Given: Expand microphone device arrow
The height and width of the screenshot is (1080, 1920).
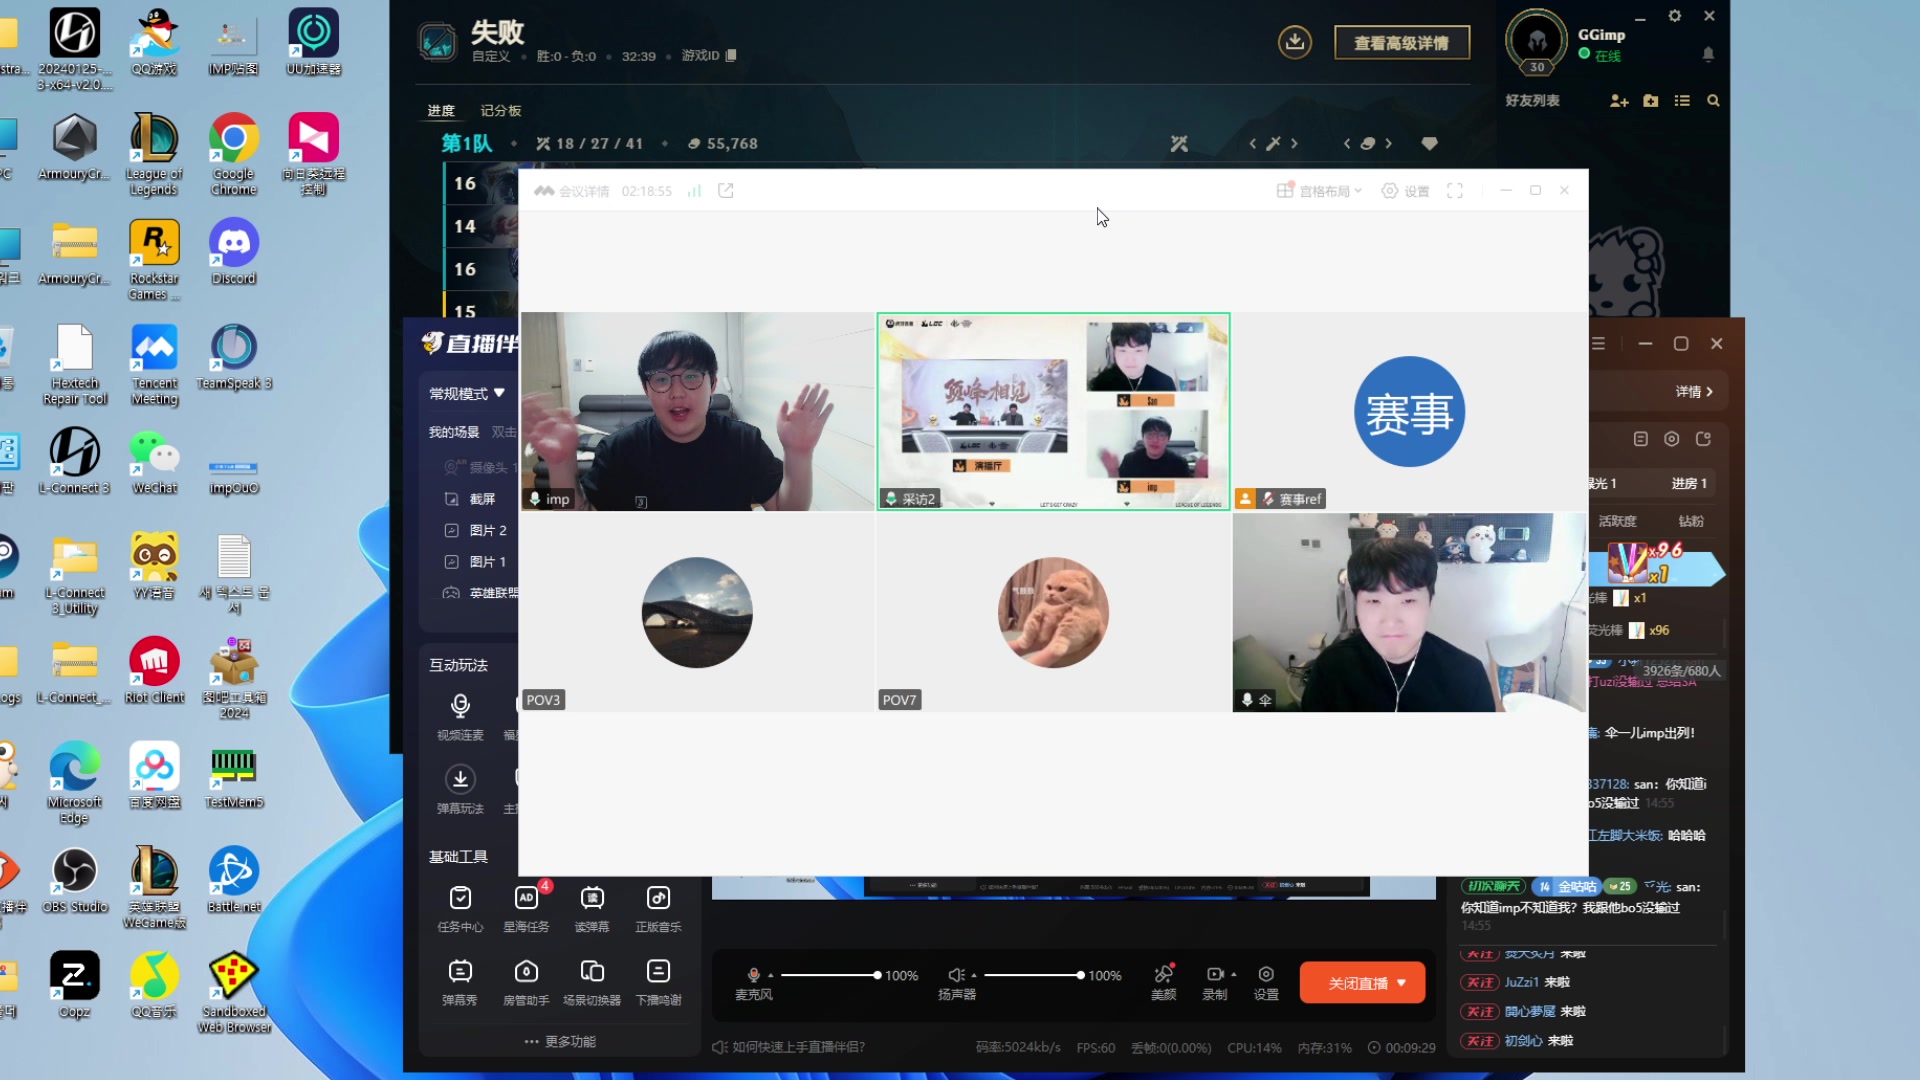Looking at the screenshot, I should click(770, 975).
